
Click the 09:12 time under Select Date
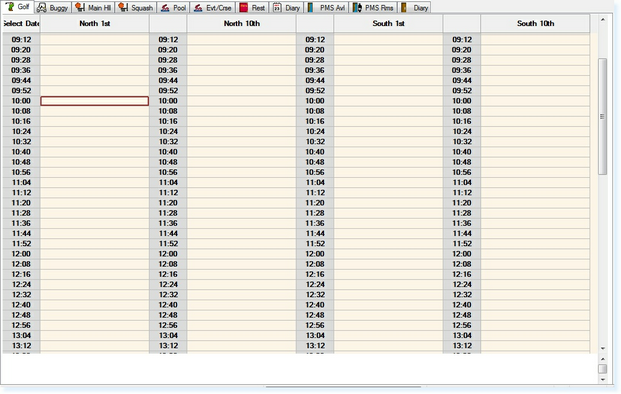pyautogui.click(x=21, y=40)
